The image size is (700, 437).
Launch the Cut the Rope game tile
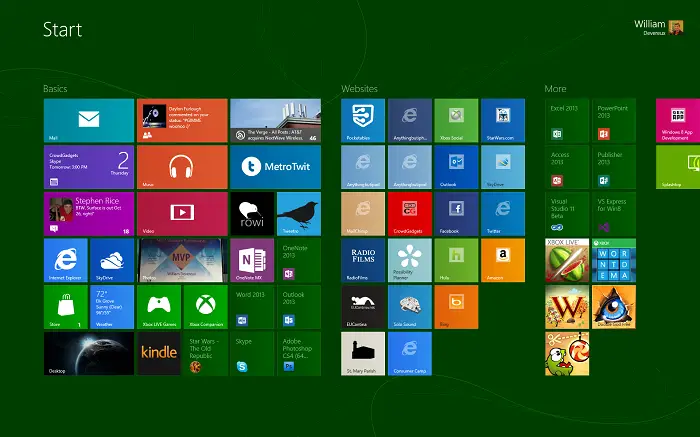click(x=567, y=354)
